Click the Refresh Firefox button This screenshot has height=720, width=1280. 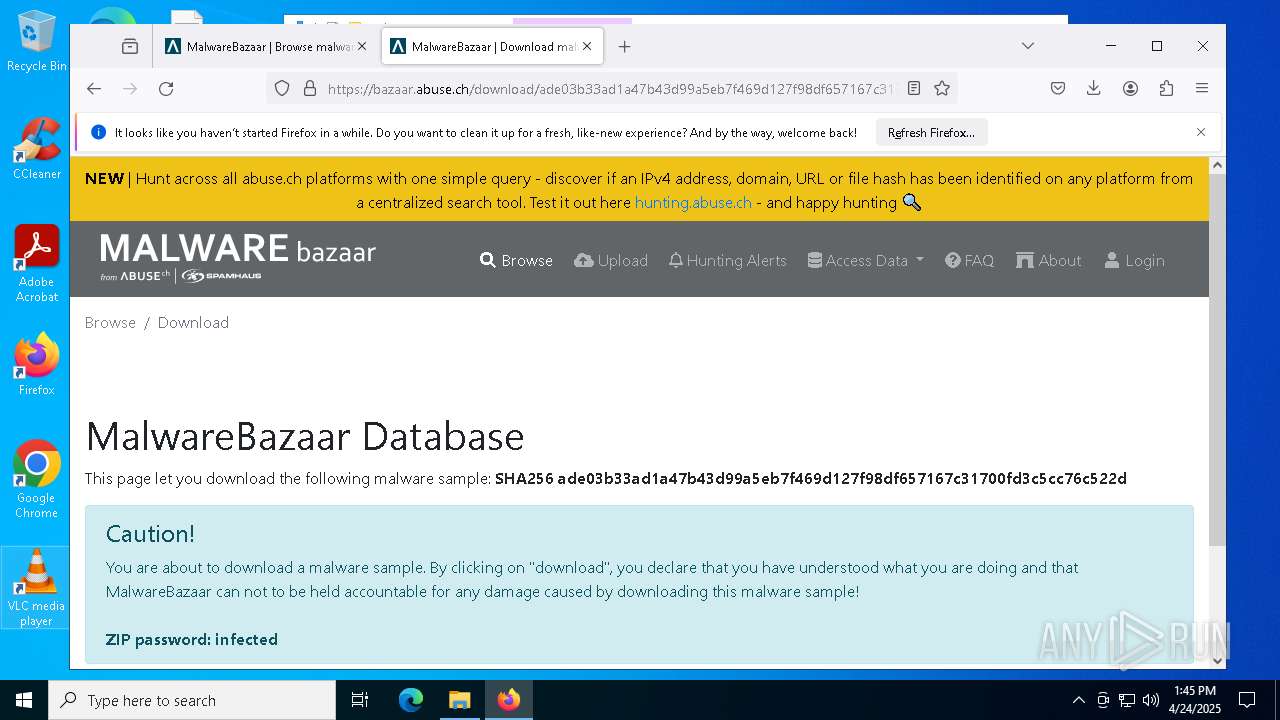931,132
